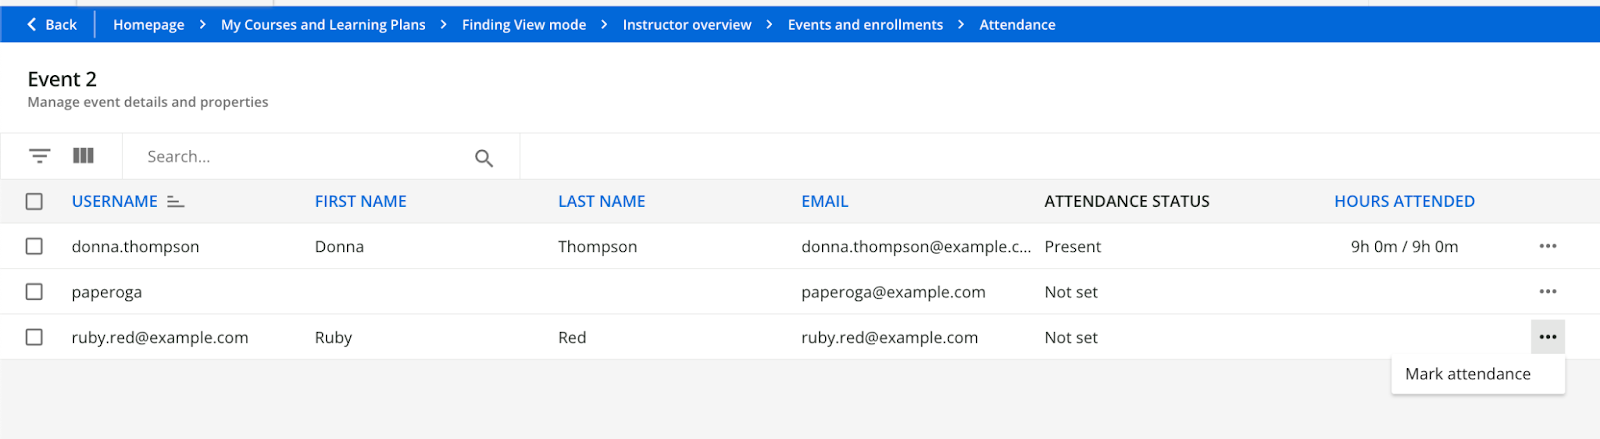Click the search magnifier icon

484,158
